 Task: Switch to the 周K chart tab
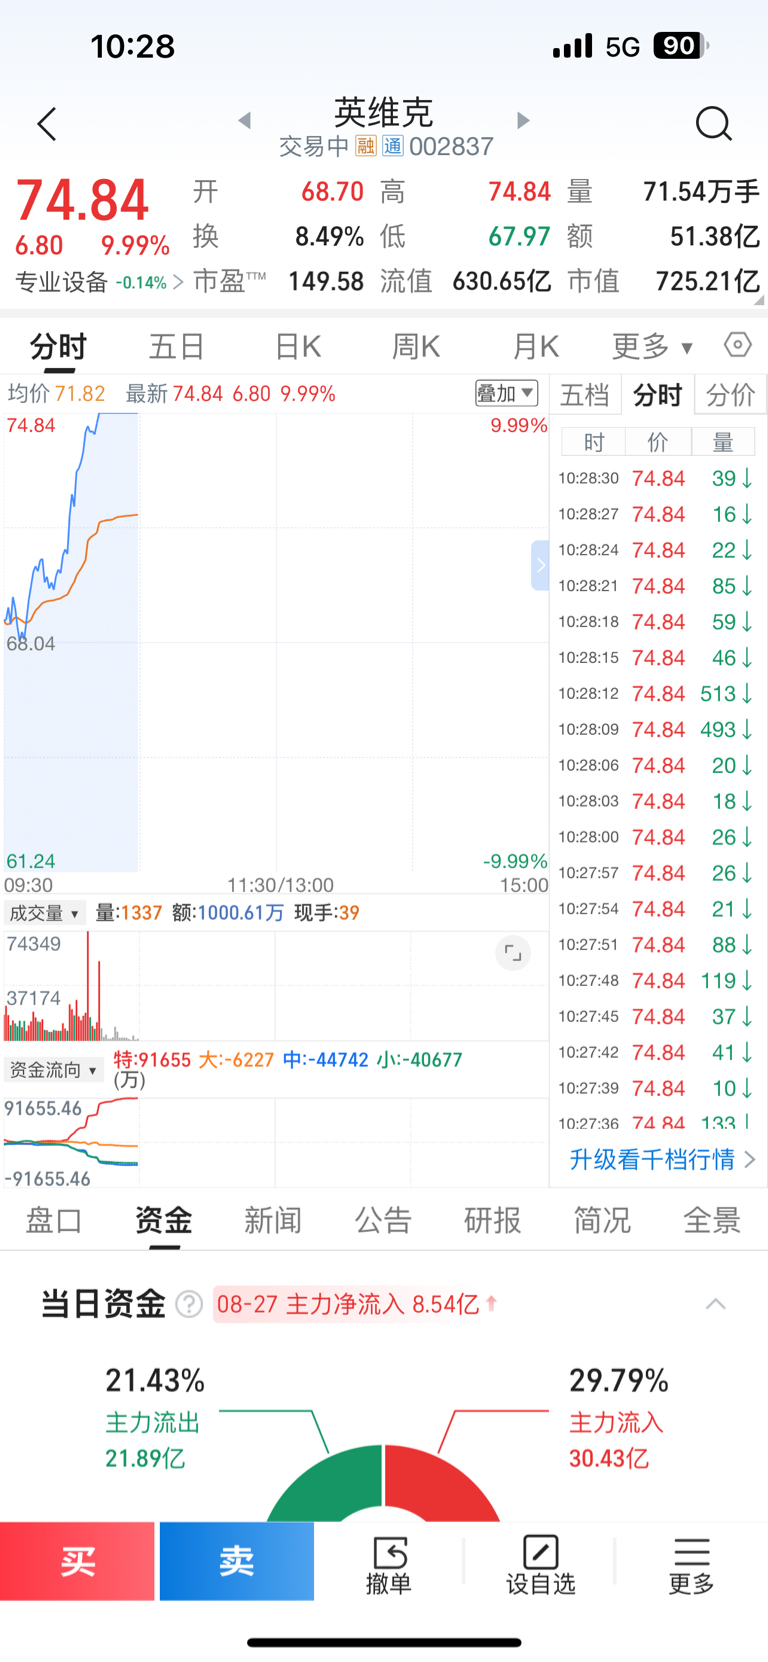pyautogui.click(x=416, y=346)
